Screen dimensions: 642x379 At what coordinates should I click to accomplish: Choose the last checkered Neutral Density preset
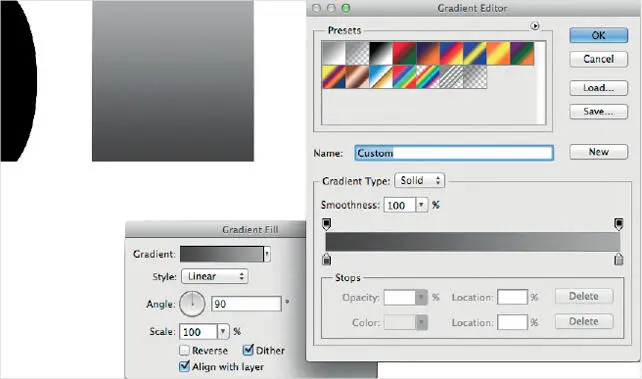pos(475,77)
